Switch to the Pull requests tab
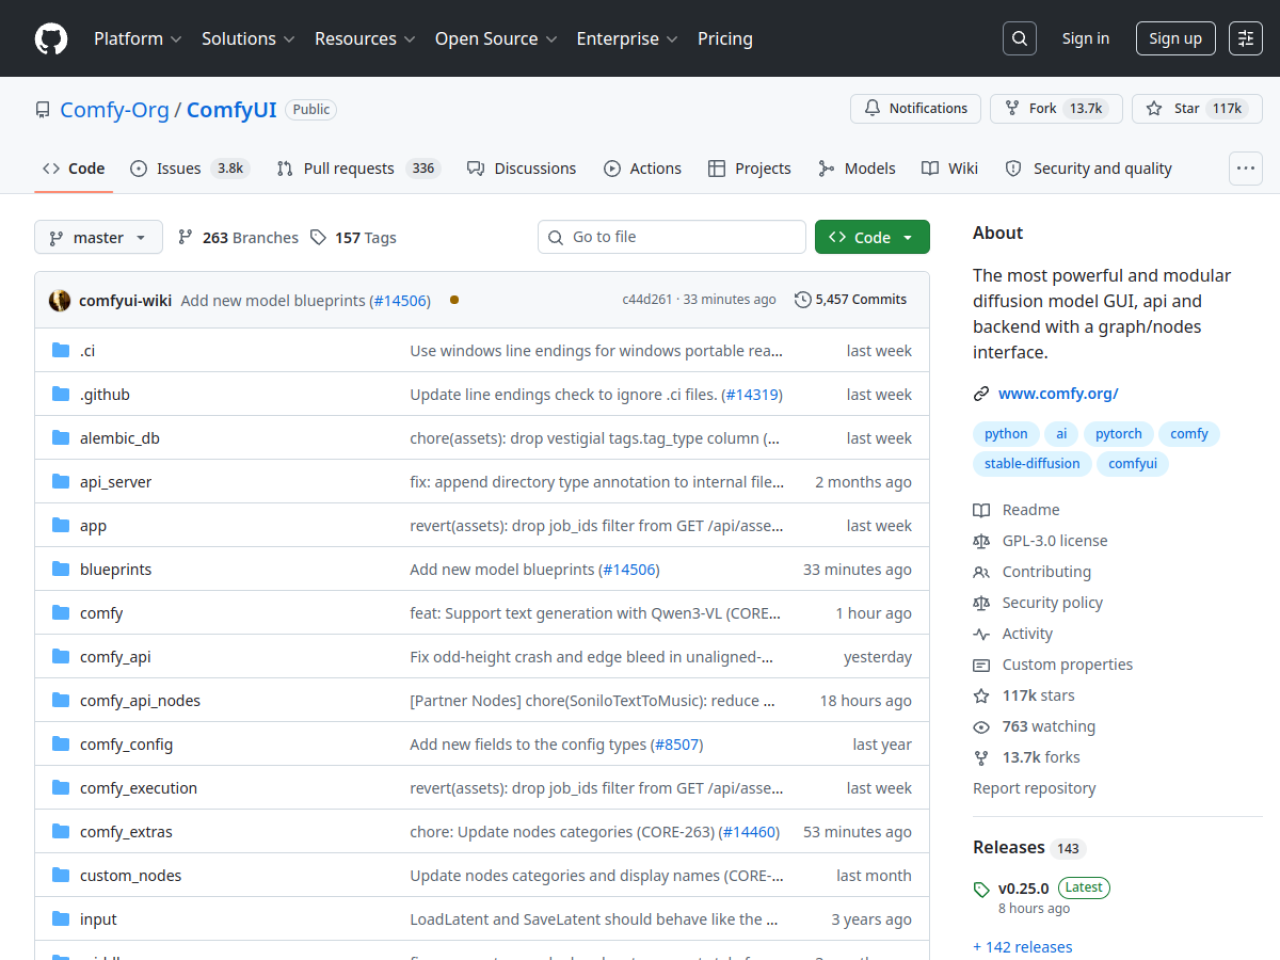The width and height of the screenshot is (1280, 960). click(x=359, y=168)
